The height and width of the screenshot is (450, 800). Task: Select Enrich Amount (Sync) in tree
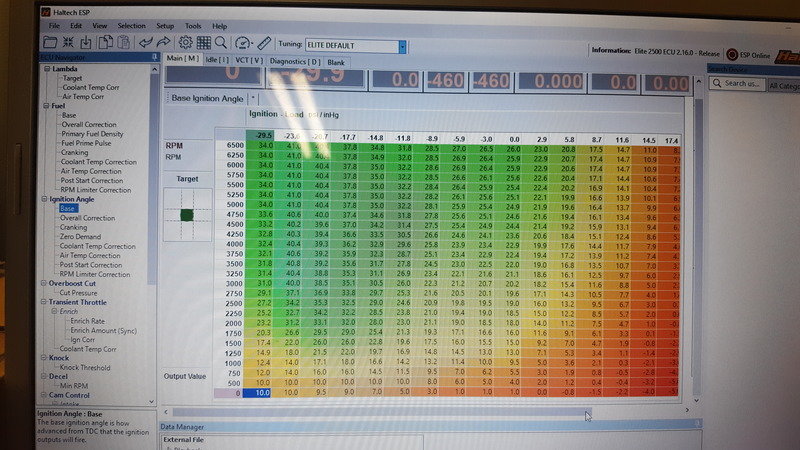point(103,331)
